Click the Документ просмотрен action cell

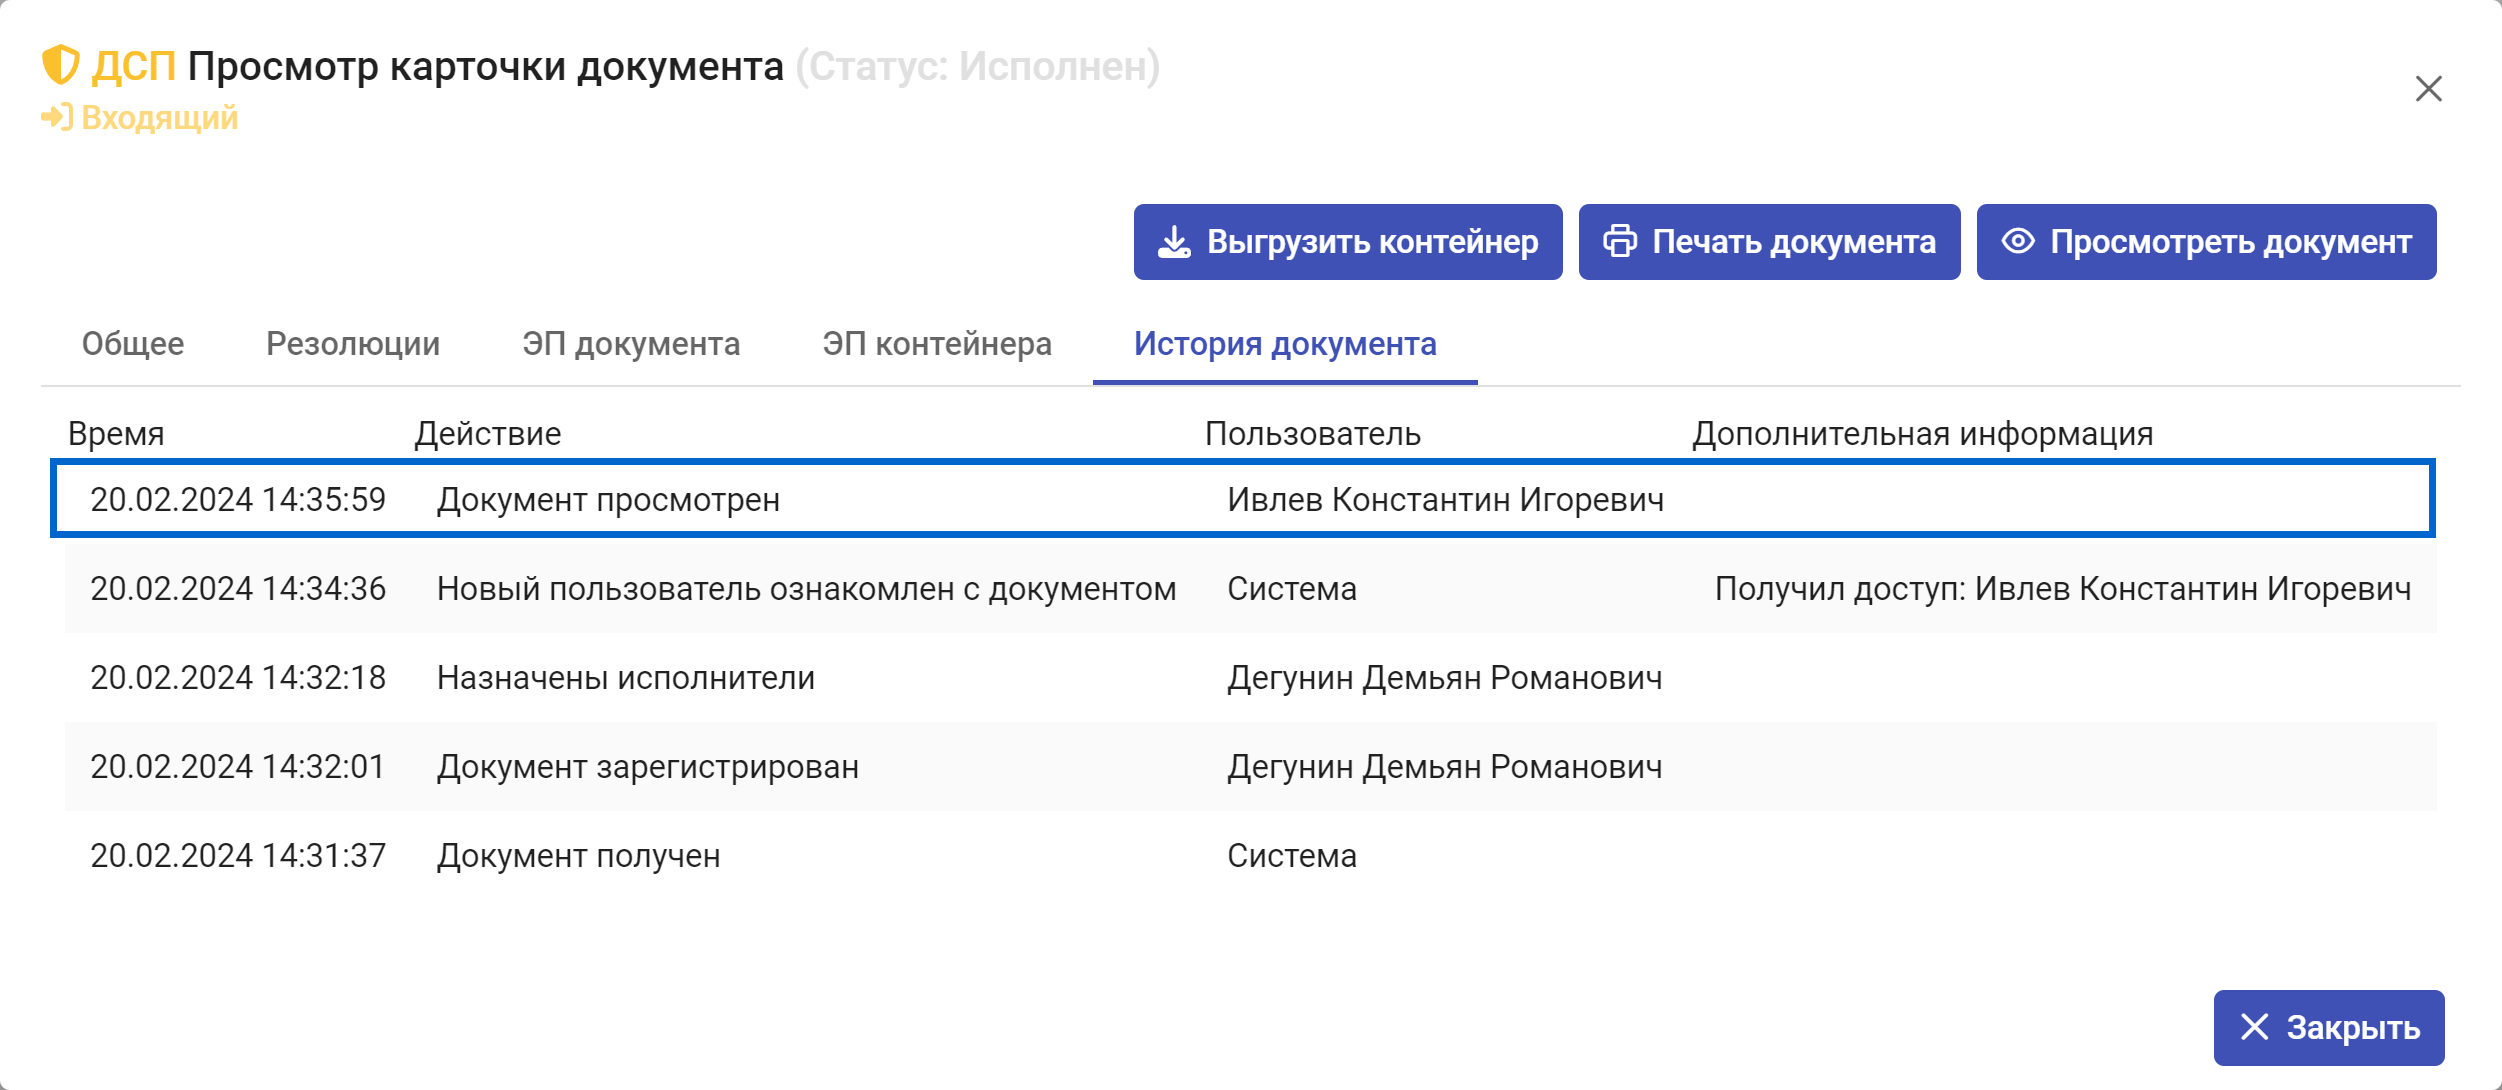pos(608,500)
